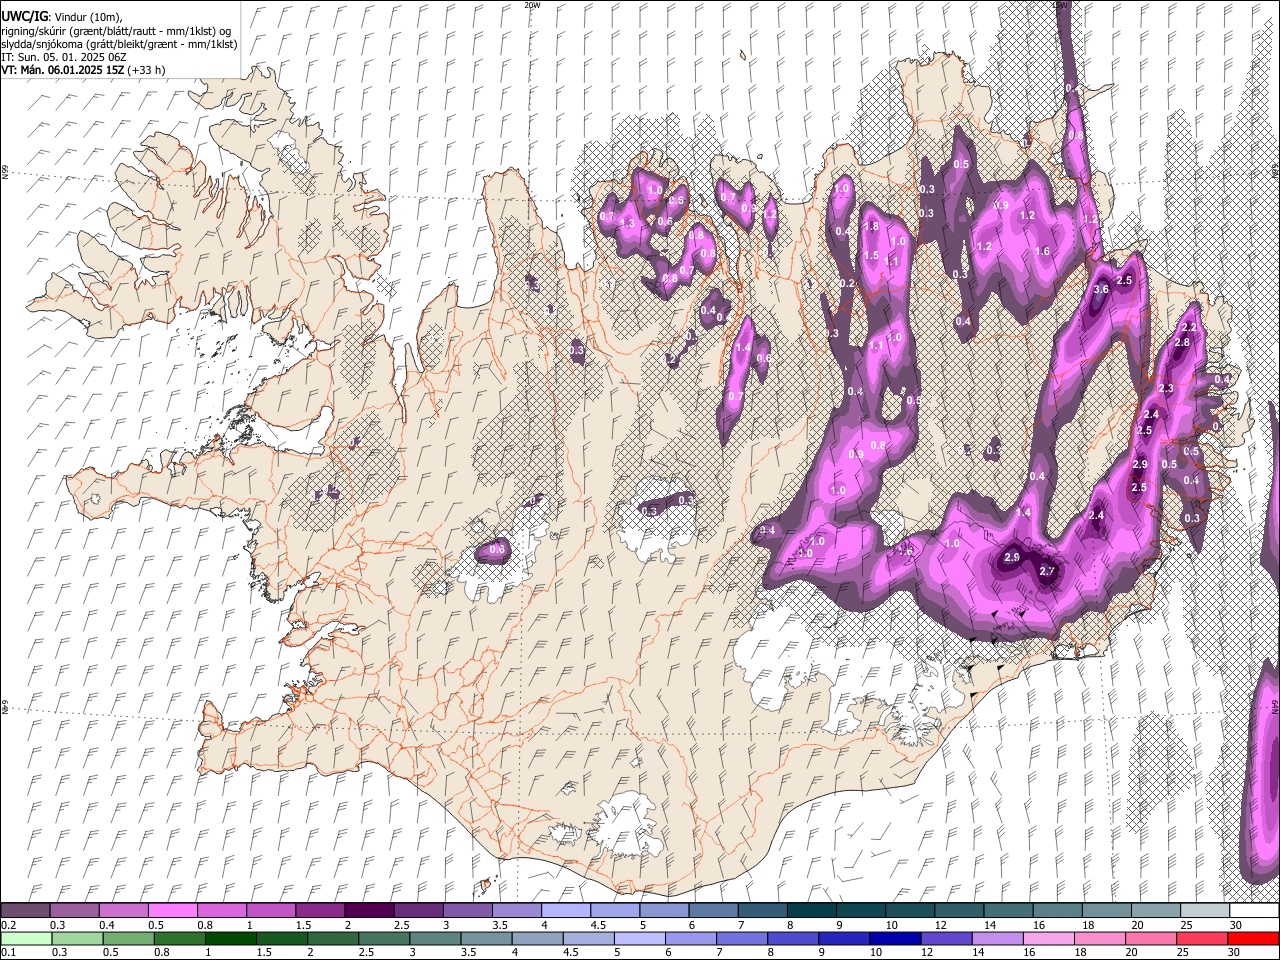This screenshot has width=1280, height=960.
Task: Click the title line 'UWC/IG: Vindur (10m)'
Action: pyautogui.click(x=62, y=17)
